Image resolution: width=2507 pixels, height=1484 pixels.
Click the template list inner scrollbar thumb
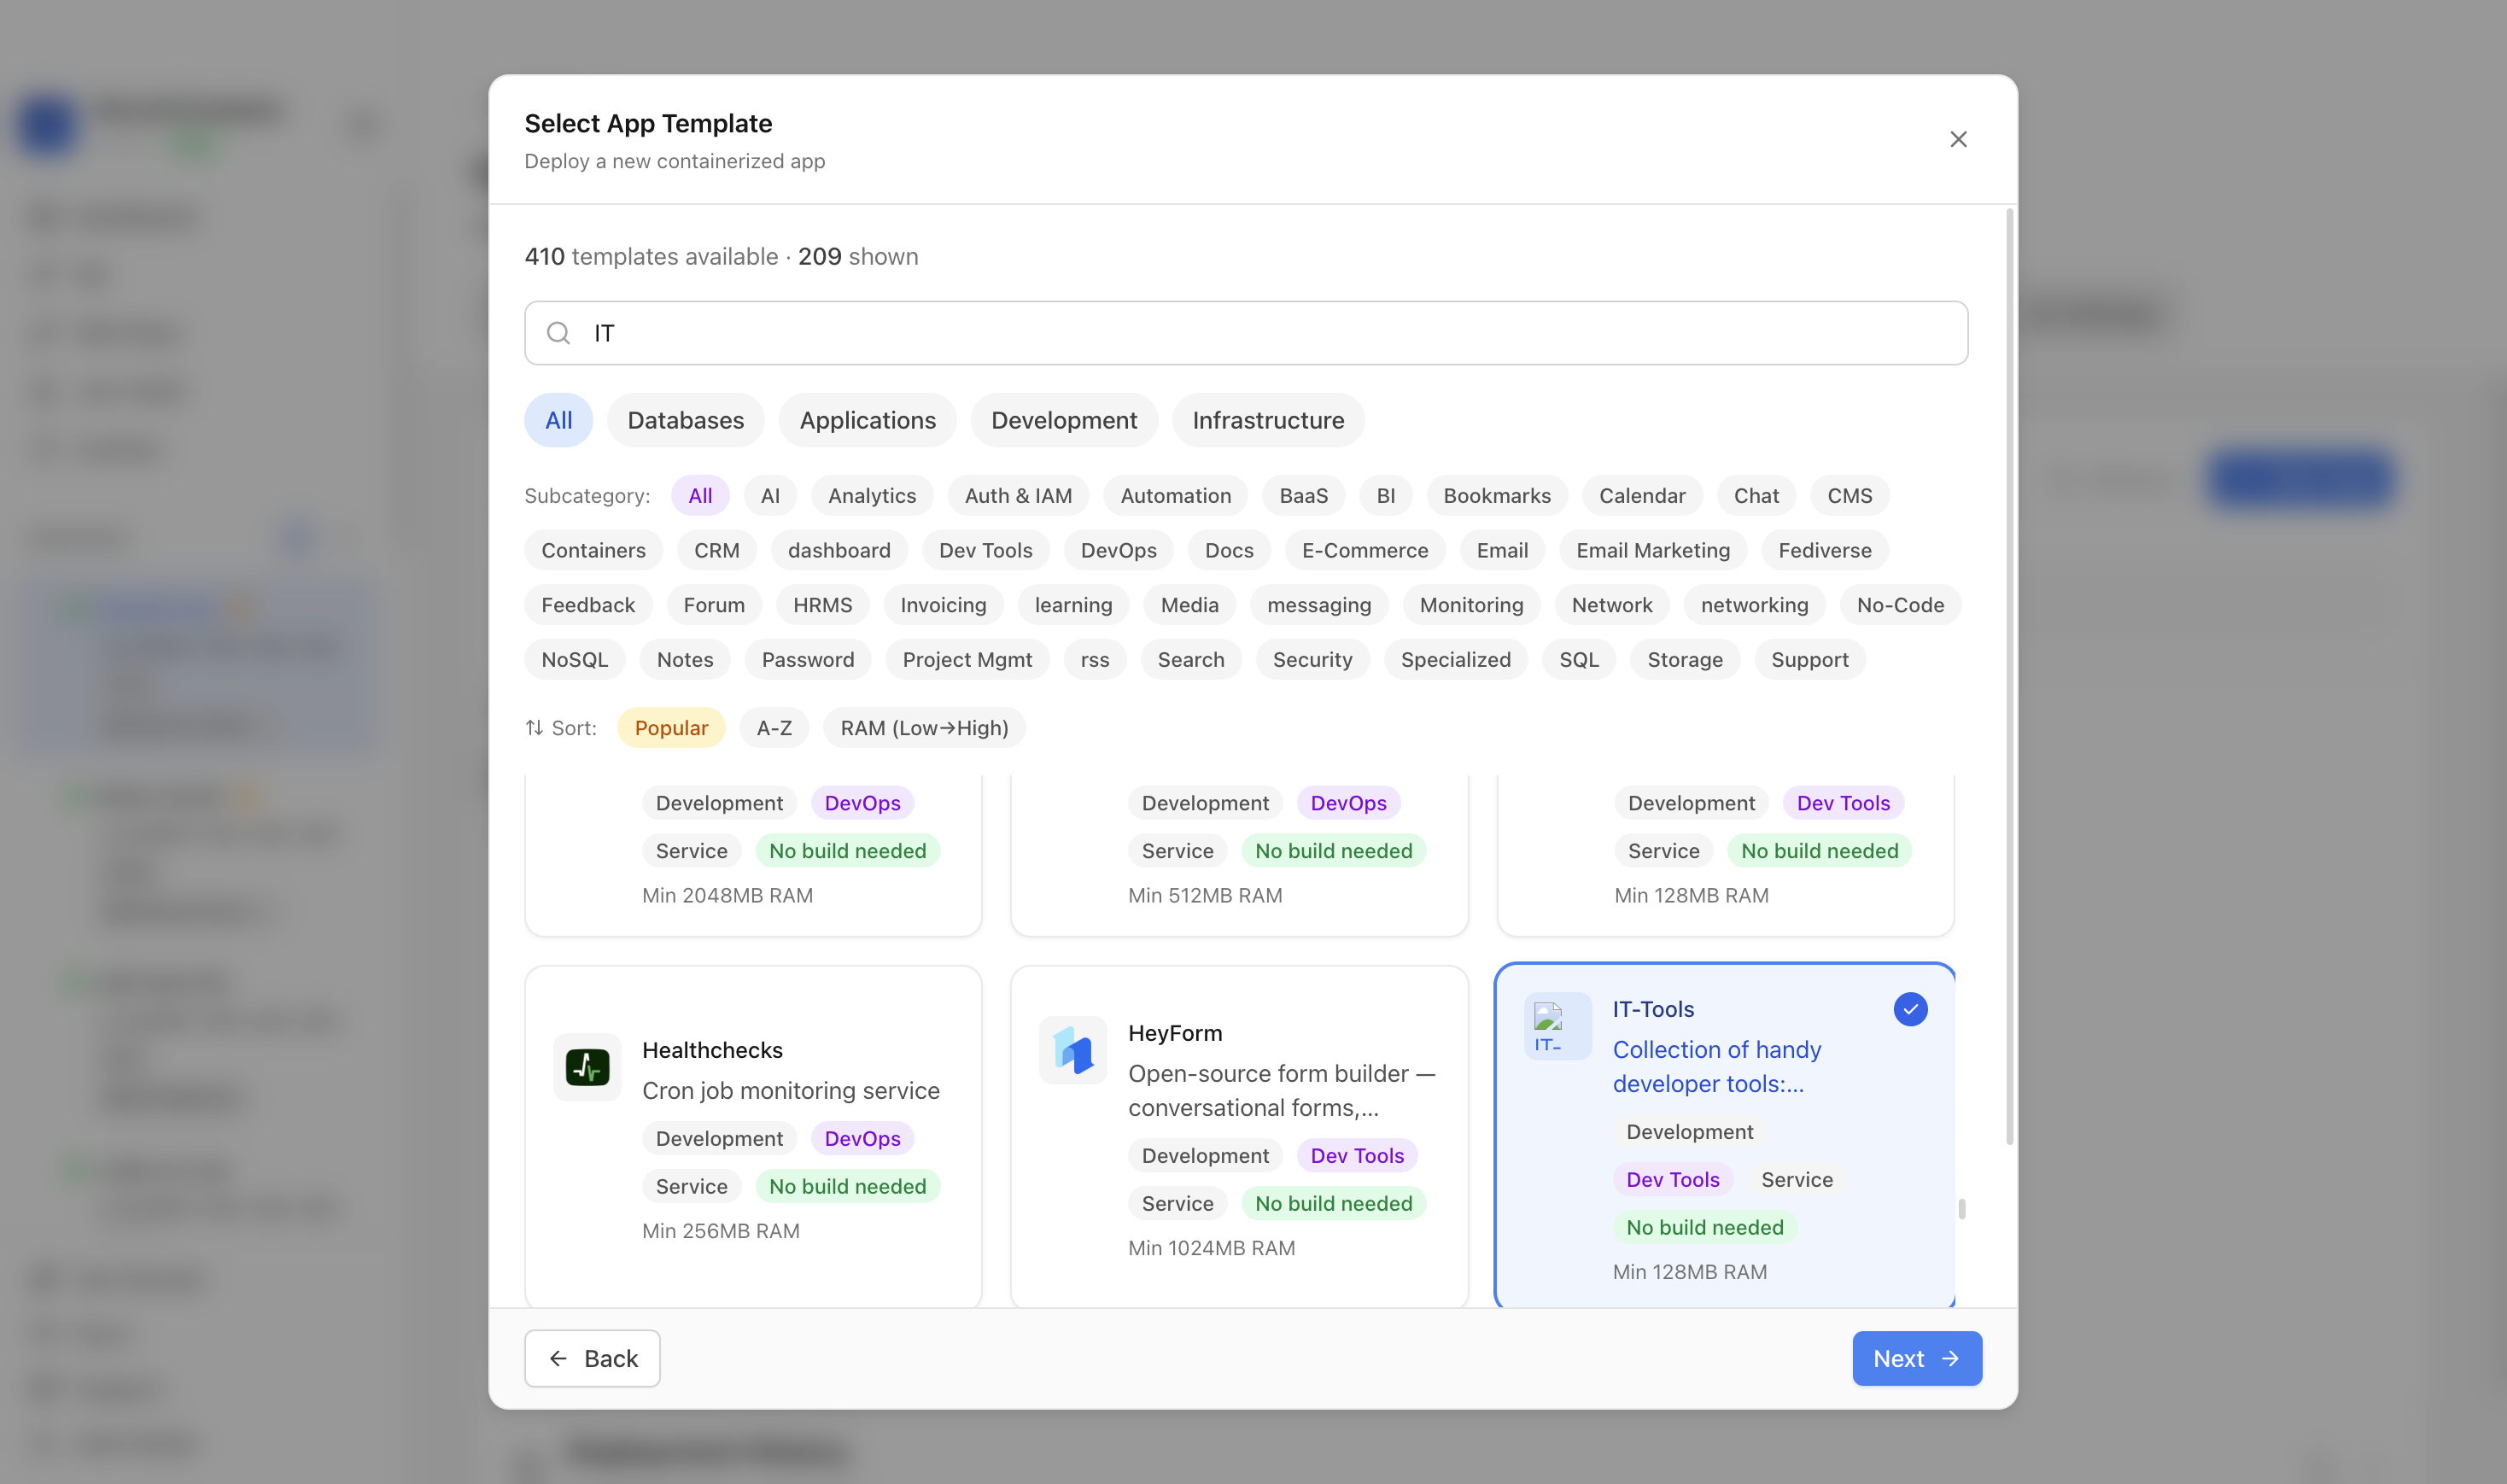pos(1962,1209)
